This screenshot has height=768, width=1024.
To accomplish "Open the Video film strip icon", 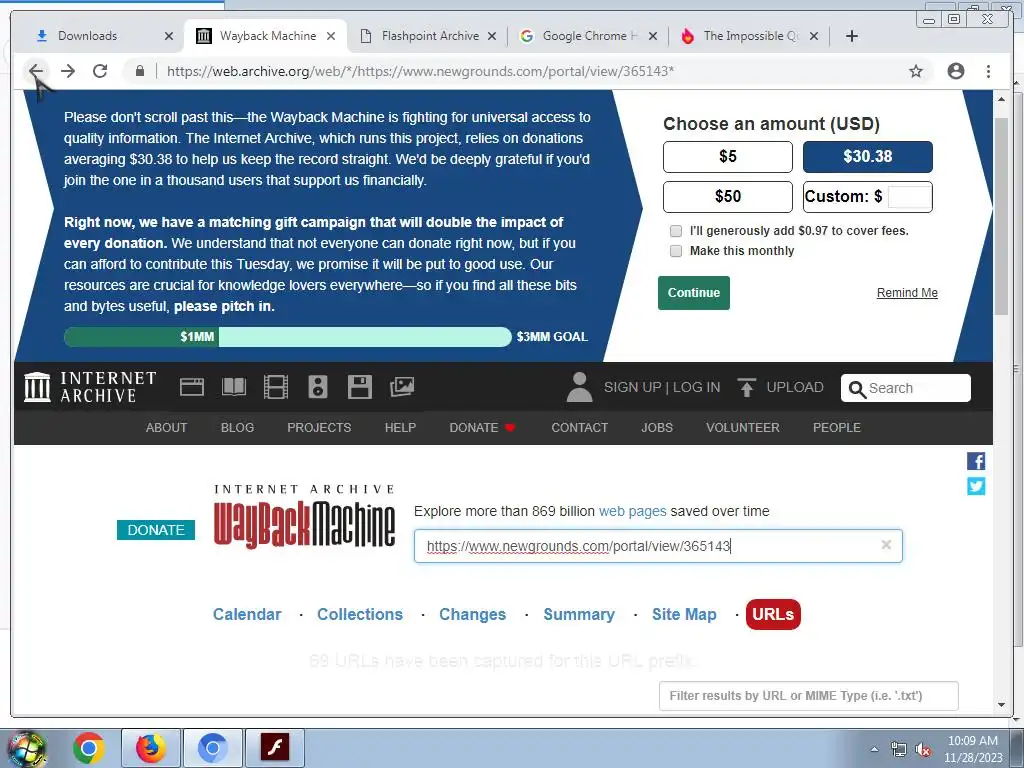I will point(276,387).
